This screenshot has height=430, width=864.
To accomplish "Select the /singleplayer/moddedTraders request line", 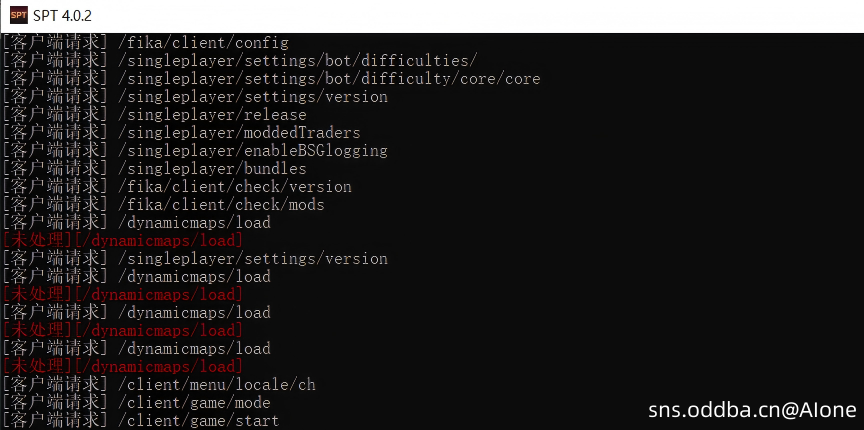I will tap(239, 133).
